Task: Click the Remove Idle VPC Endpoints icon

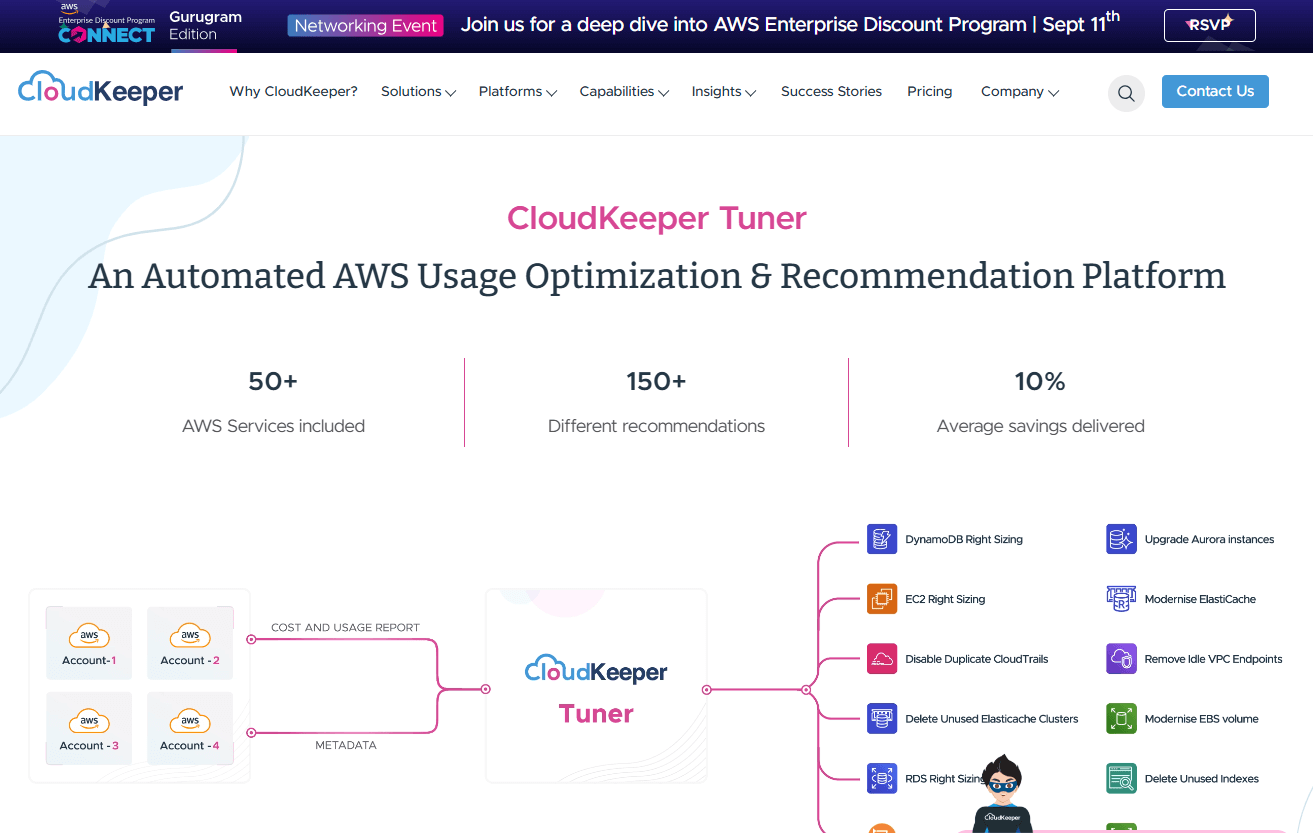Action: 1122,659
